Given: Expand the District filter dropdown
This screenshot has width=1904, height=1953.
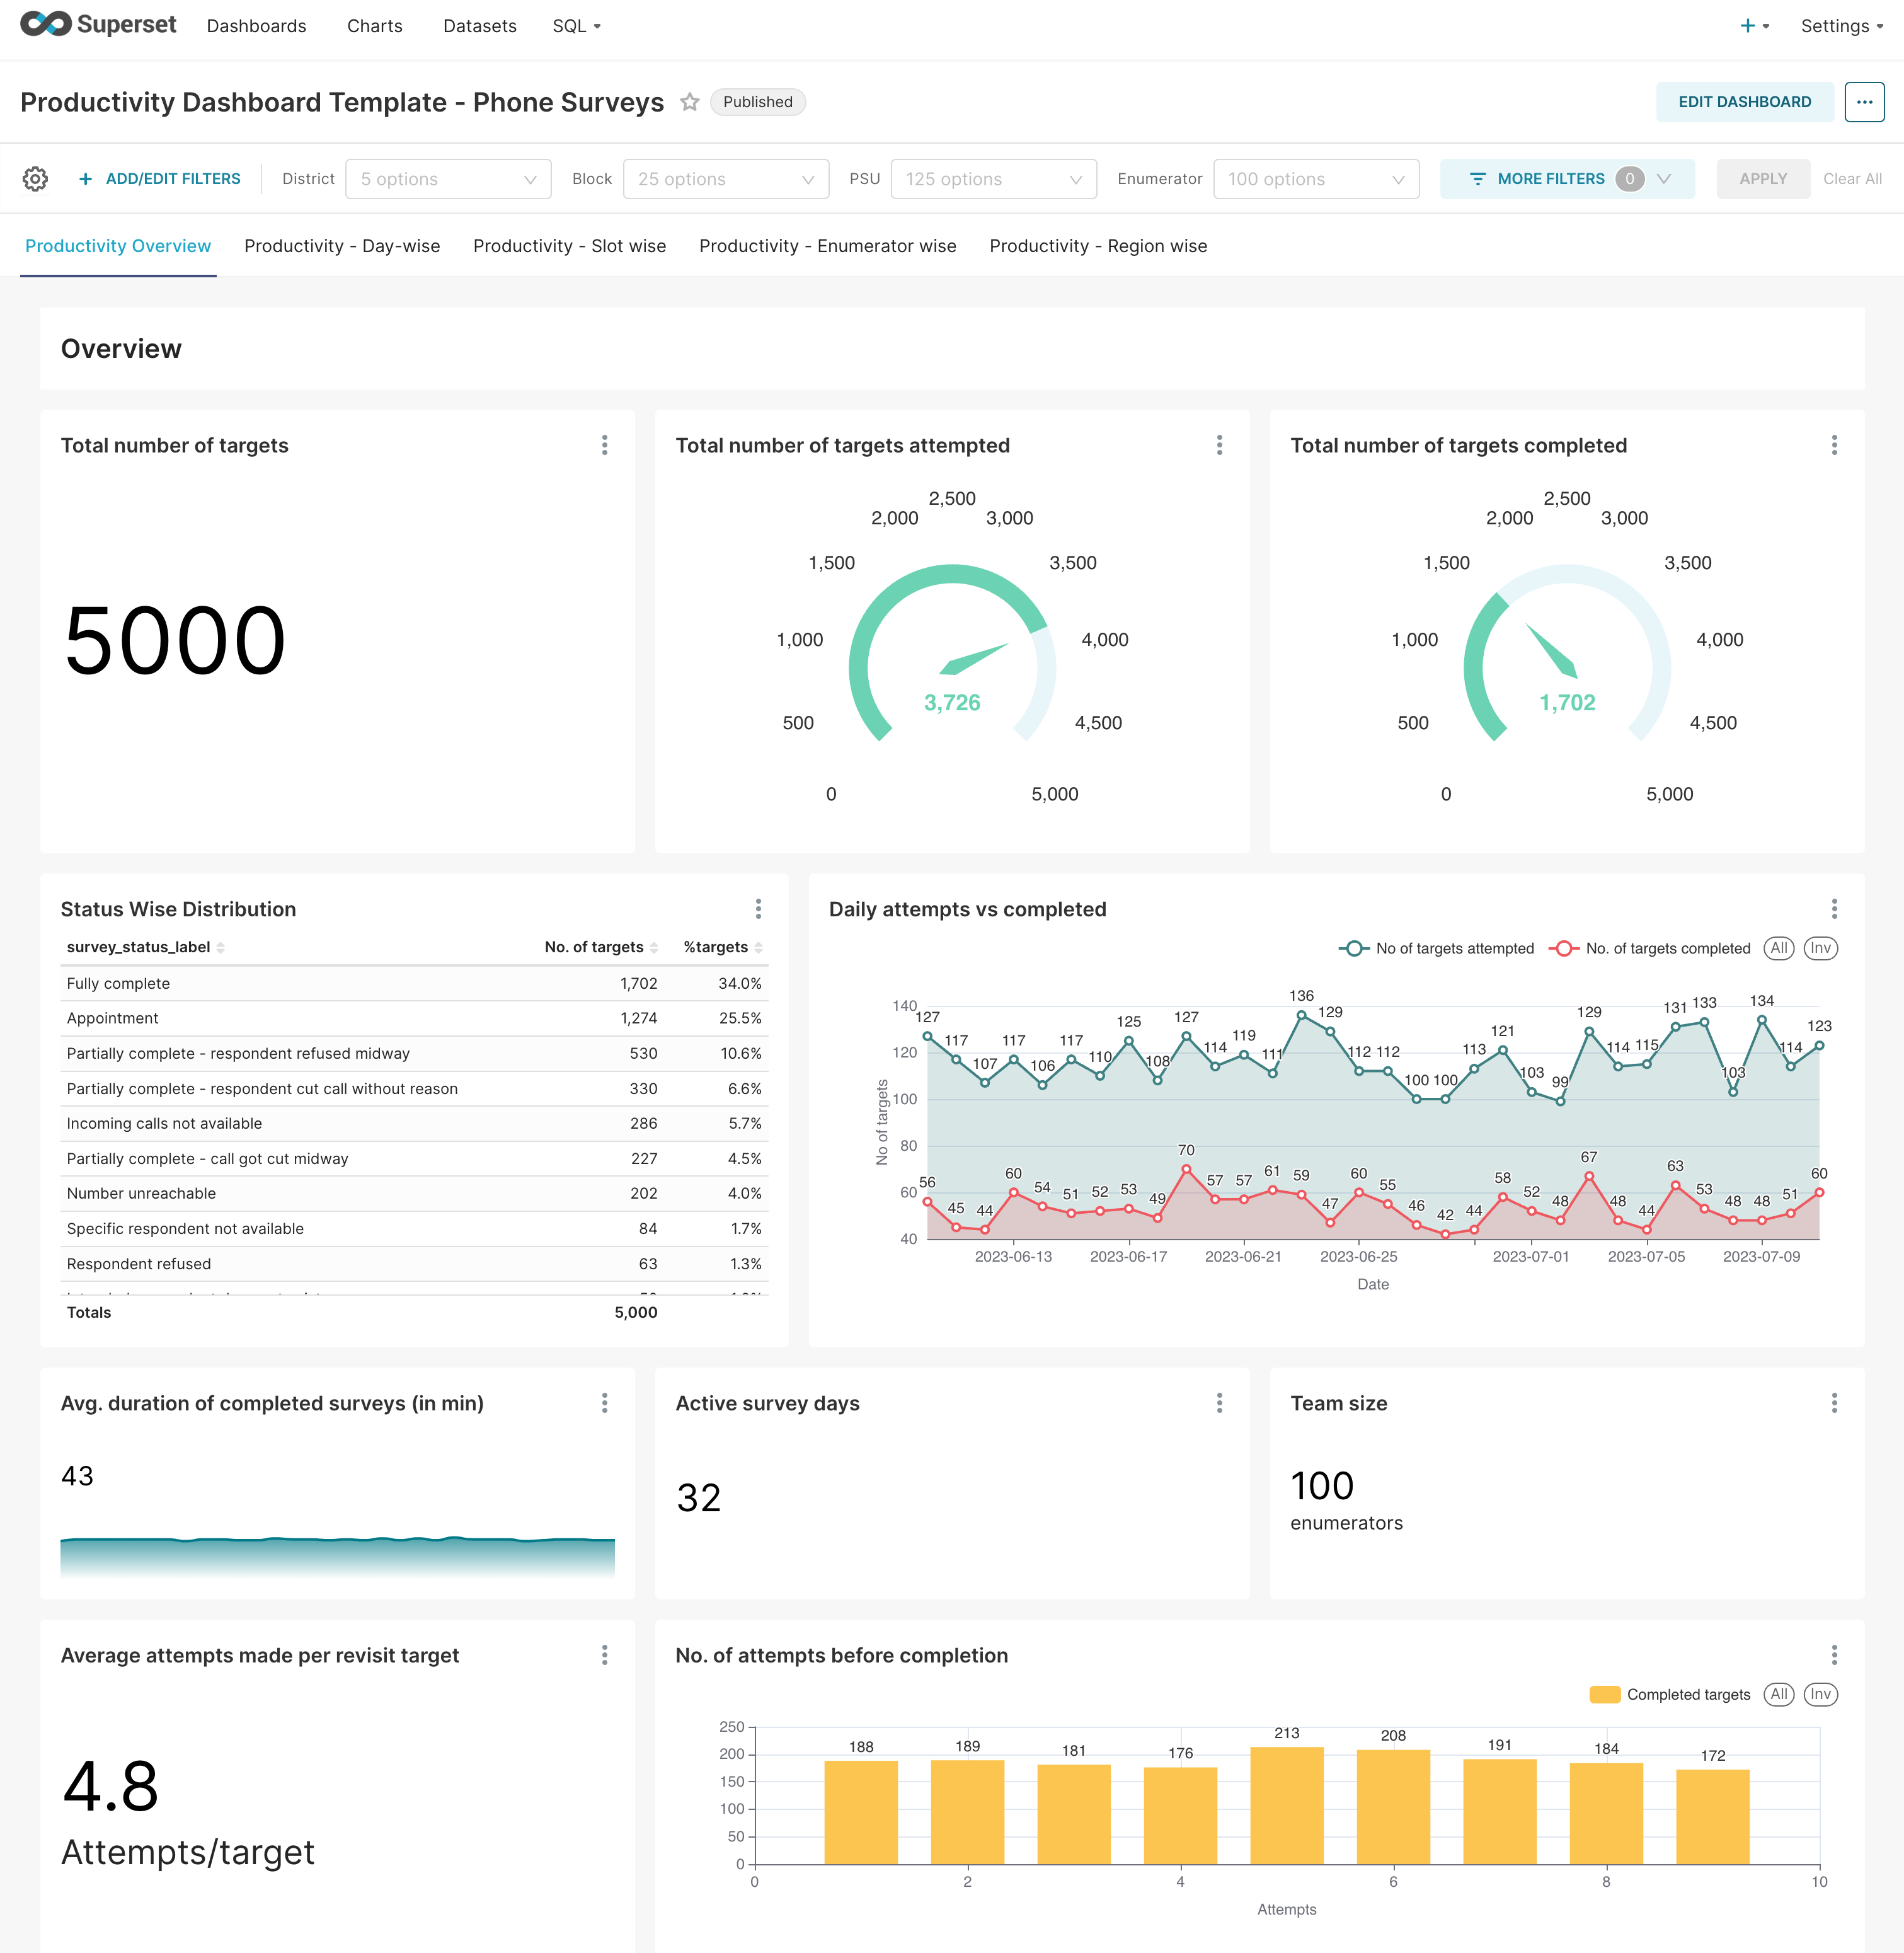Looking at the screenshot, I should [448, 179].
